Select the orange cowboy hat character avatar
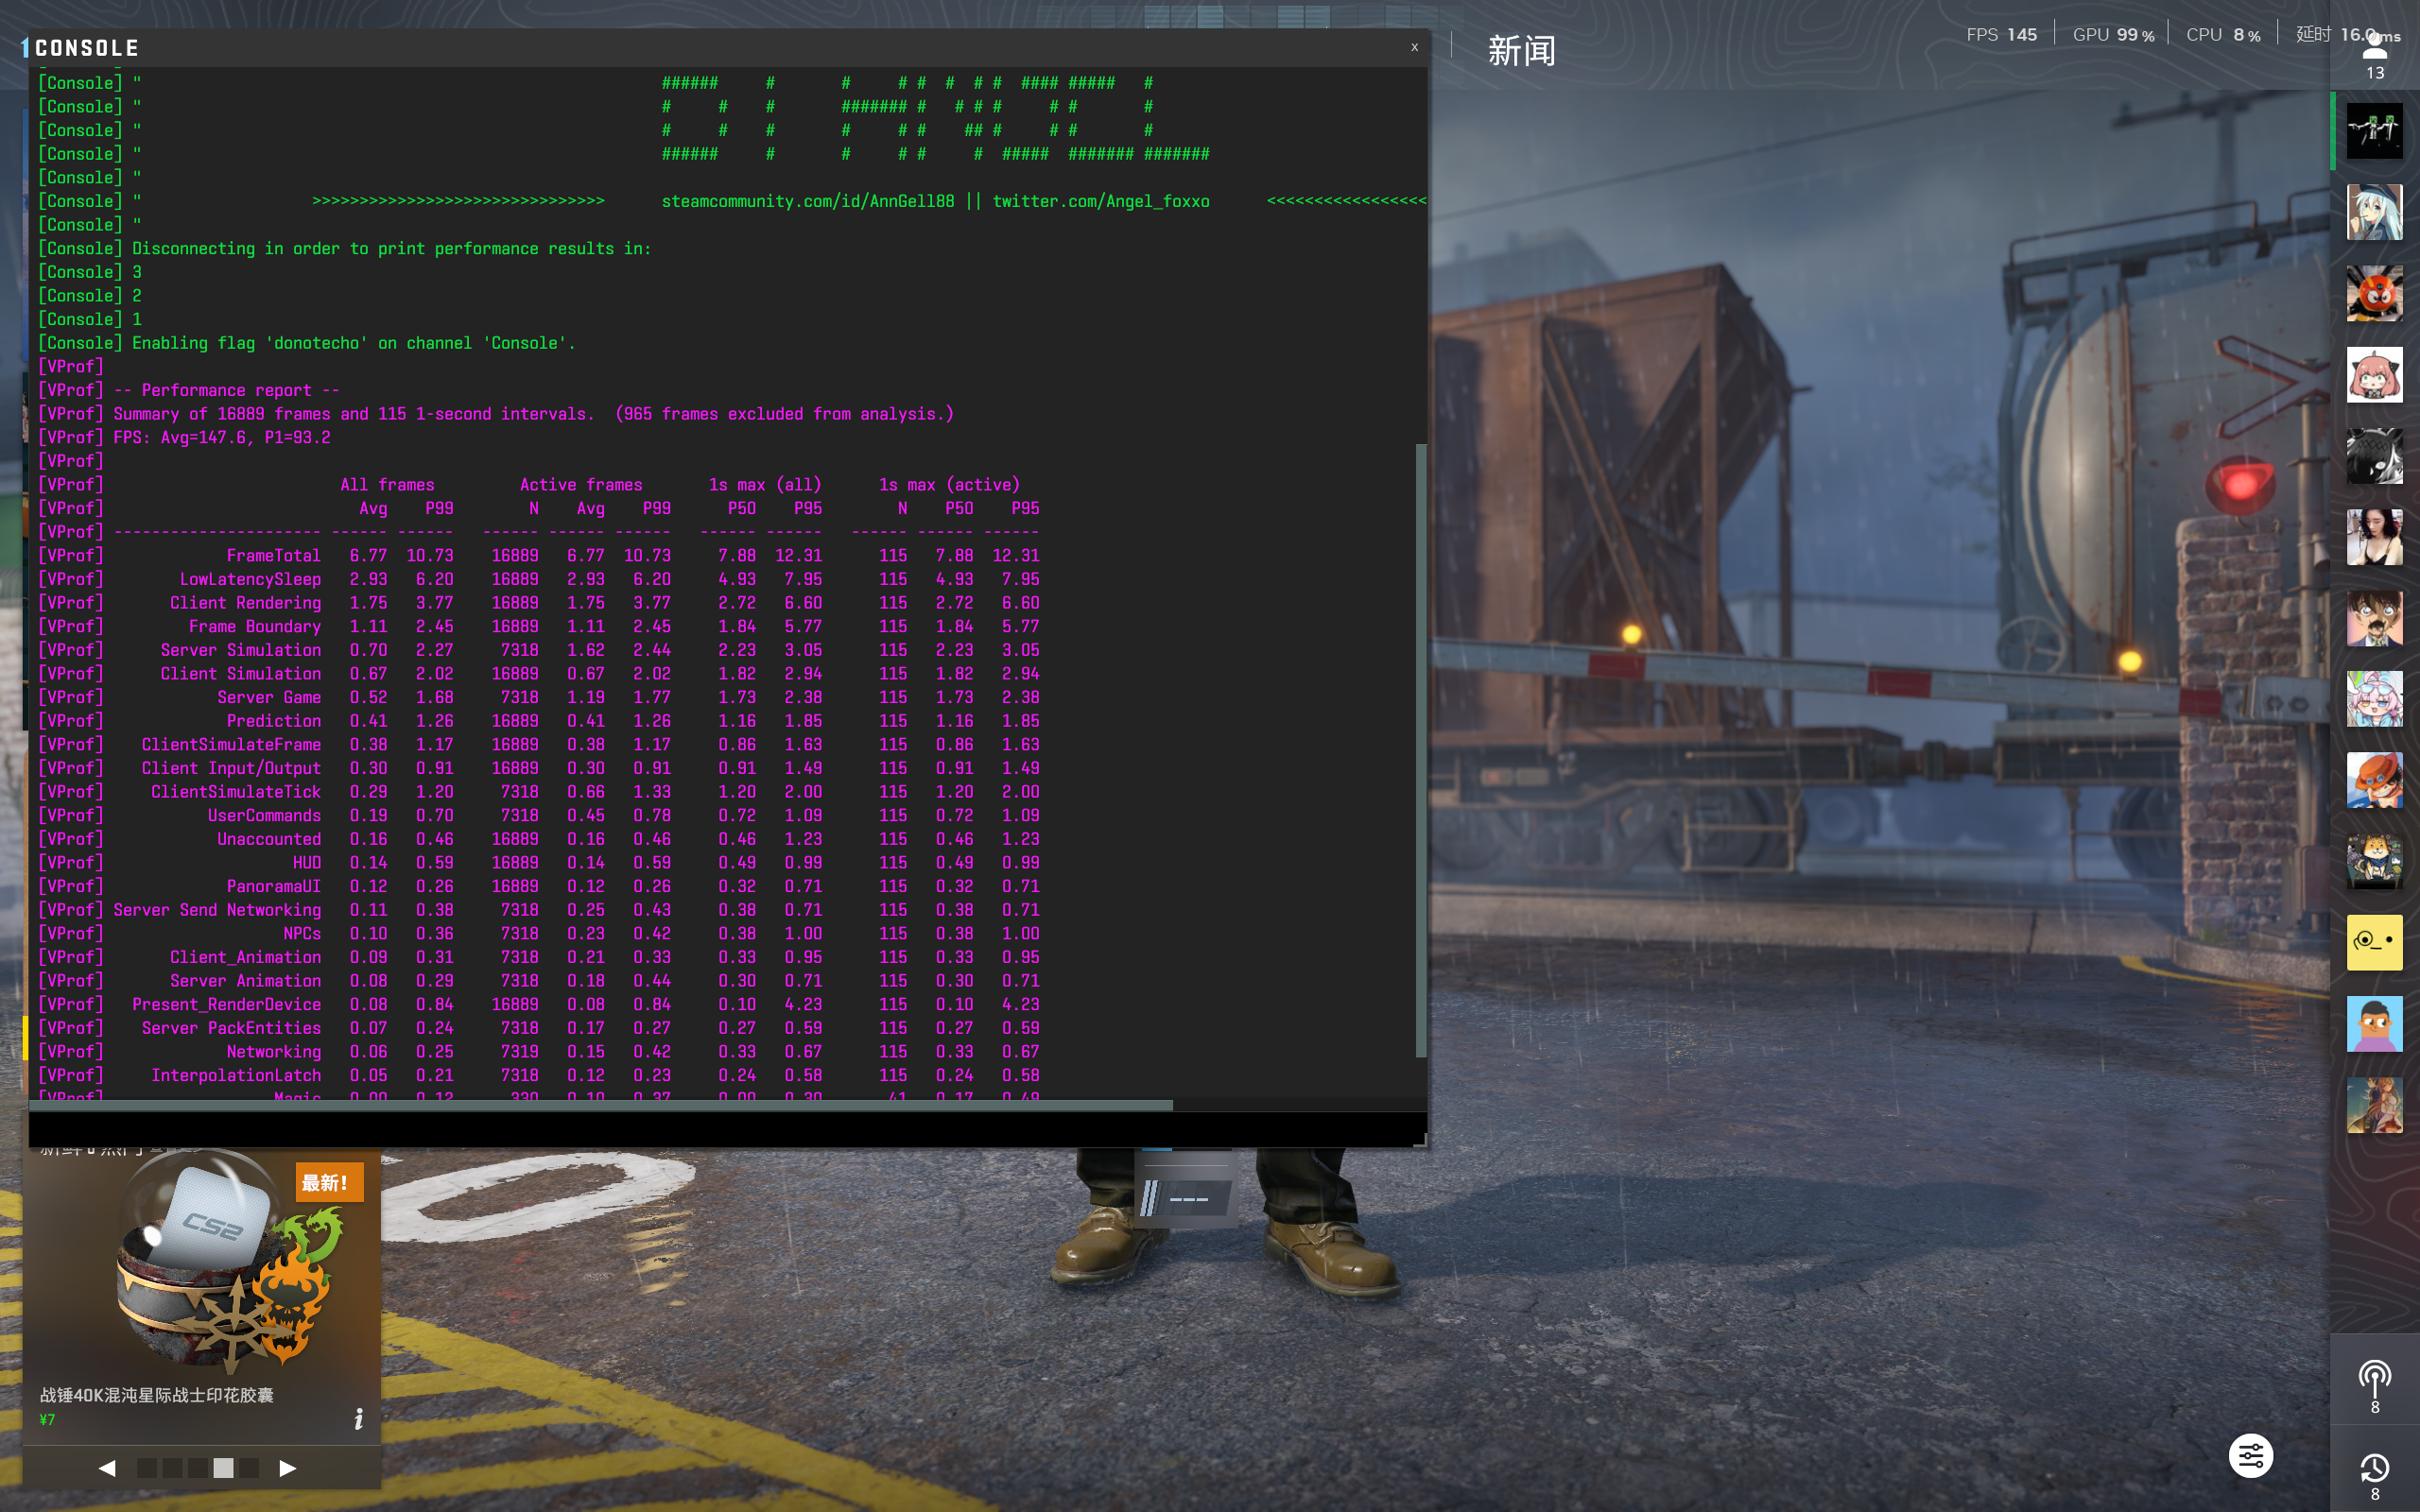The image size is (2420, 1512). [2374, 780]
